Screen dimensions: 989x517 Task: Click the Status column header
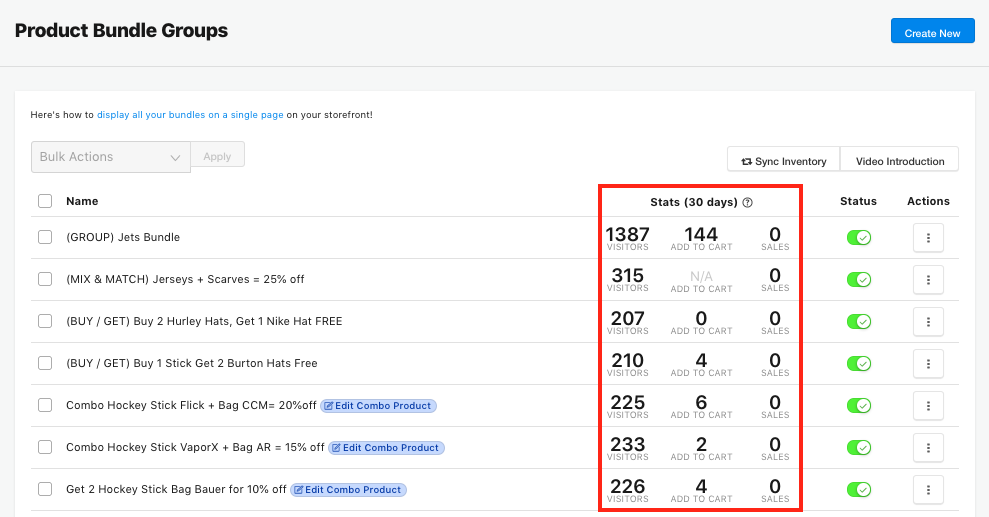(858, 201)
